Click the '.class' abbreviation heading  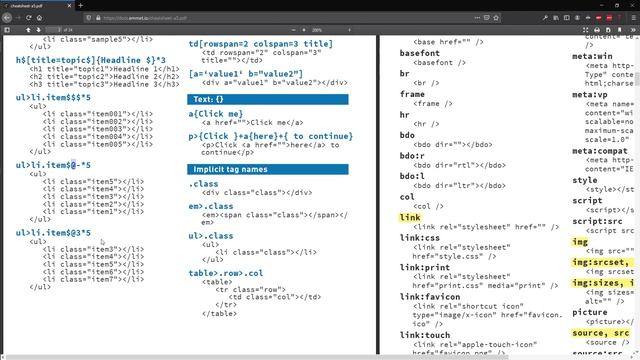tap(203, 184)
